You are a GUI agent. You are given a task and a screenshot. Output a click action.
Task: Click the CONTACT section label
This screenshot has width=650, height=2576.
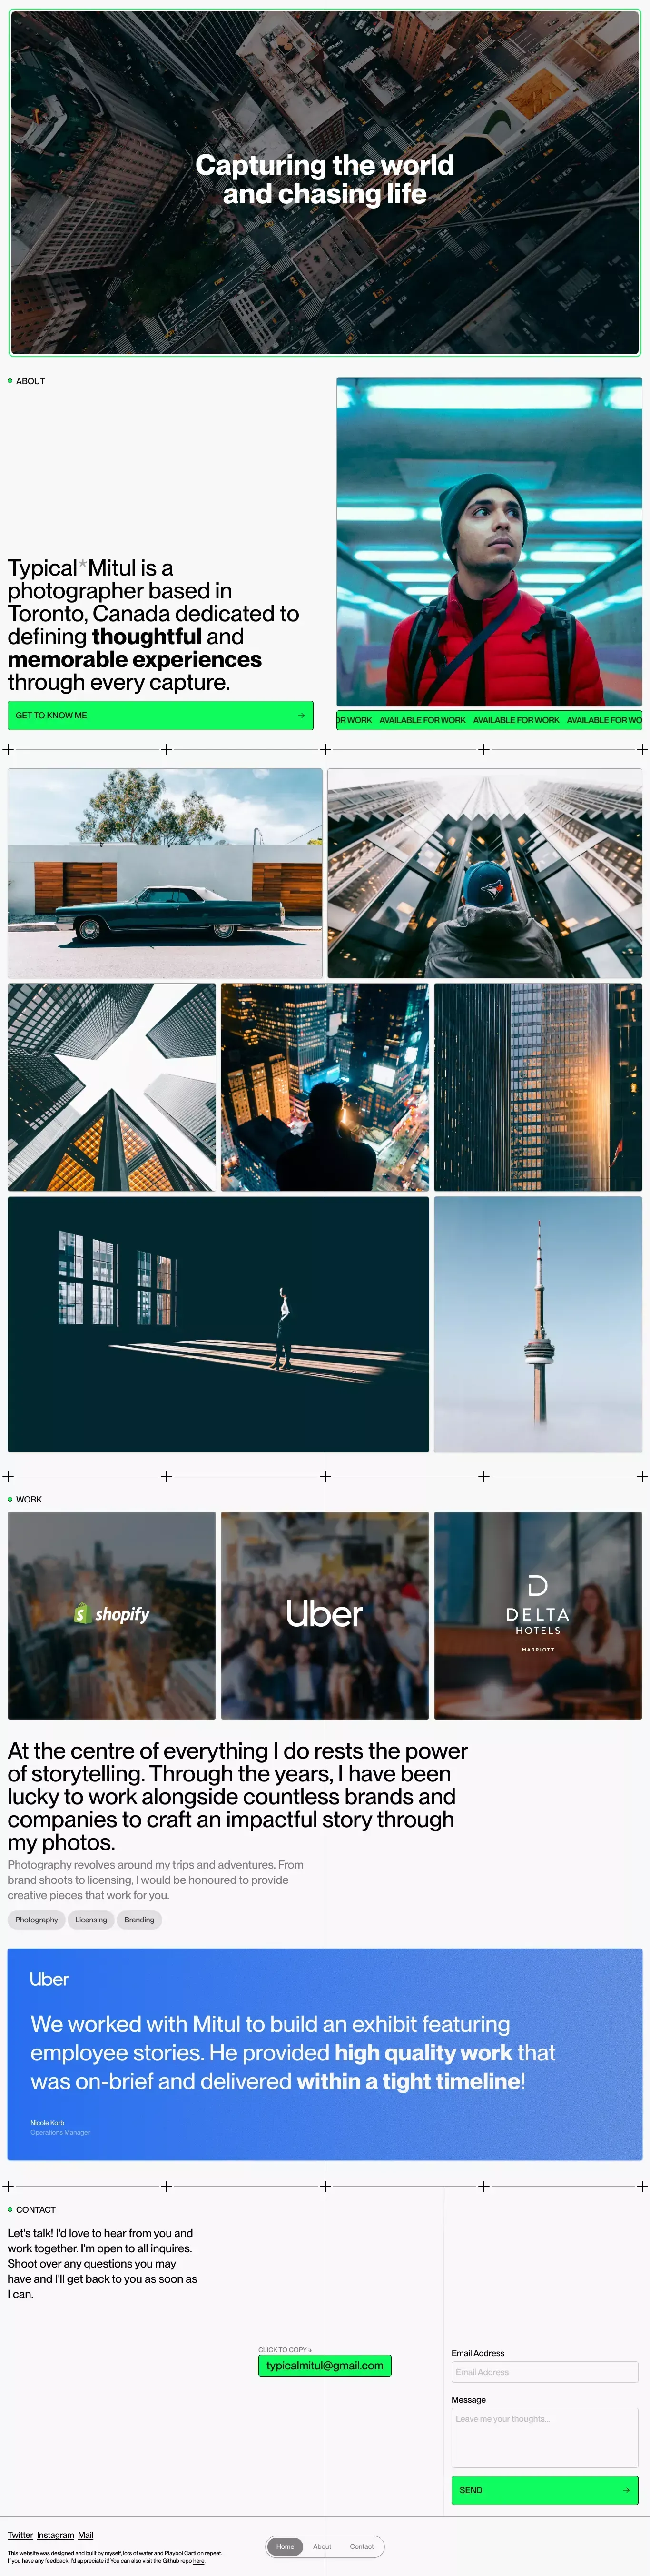tap(36, 2209)
